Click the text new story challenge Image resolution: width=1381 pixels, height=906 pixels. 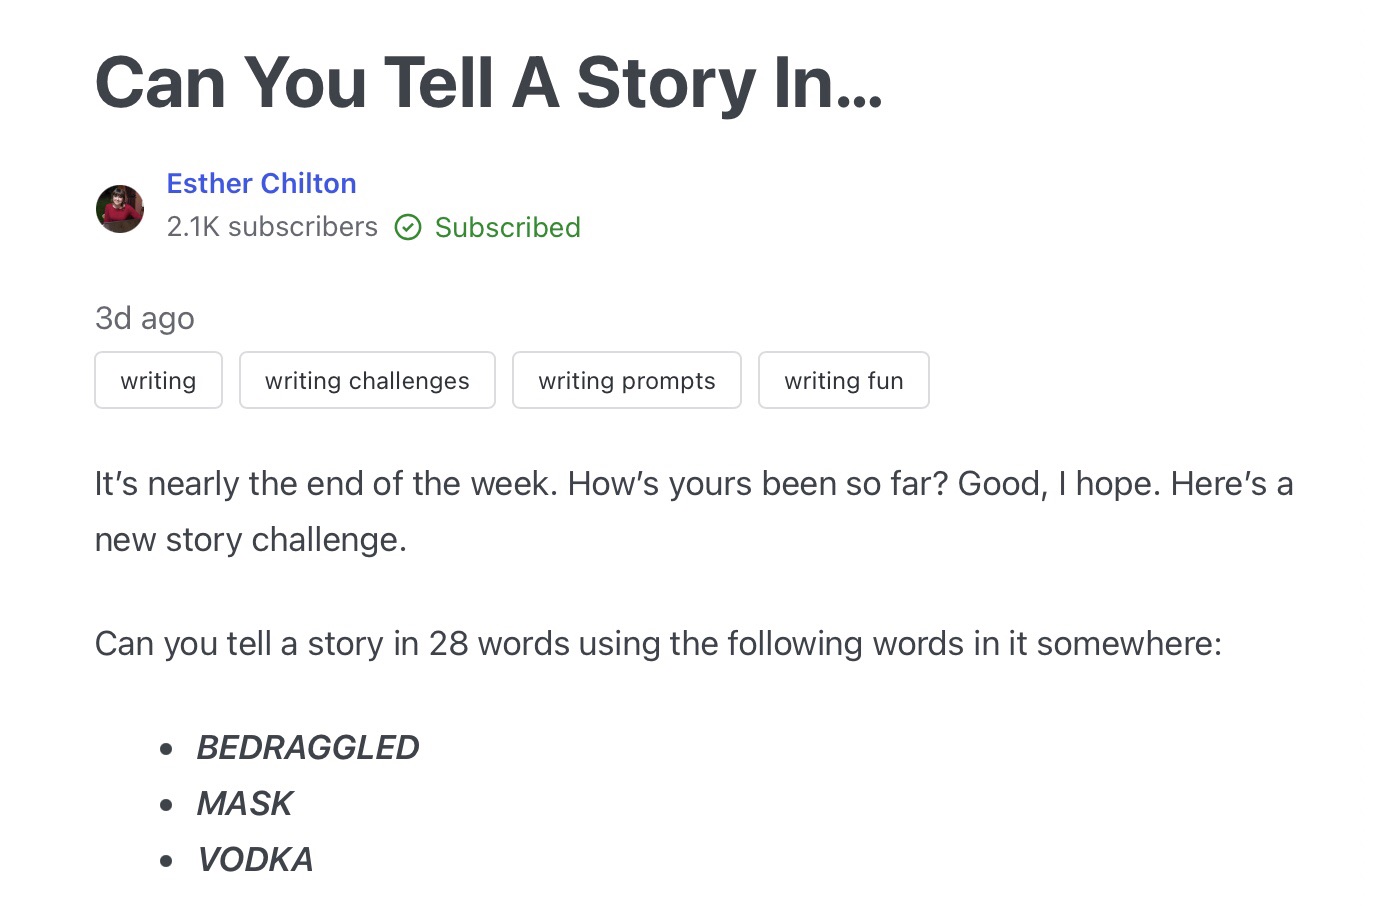[x=250, y=540]
